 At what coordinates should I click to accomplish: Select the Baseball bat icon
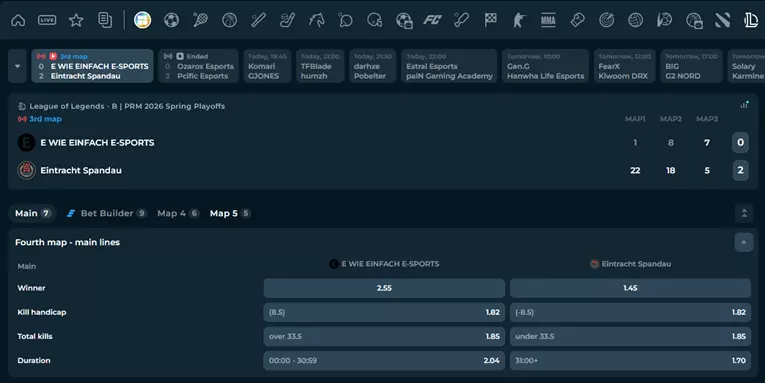pos(259,20)
